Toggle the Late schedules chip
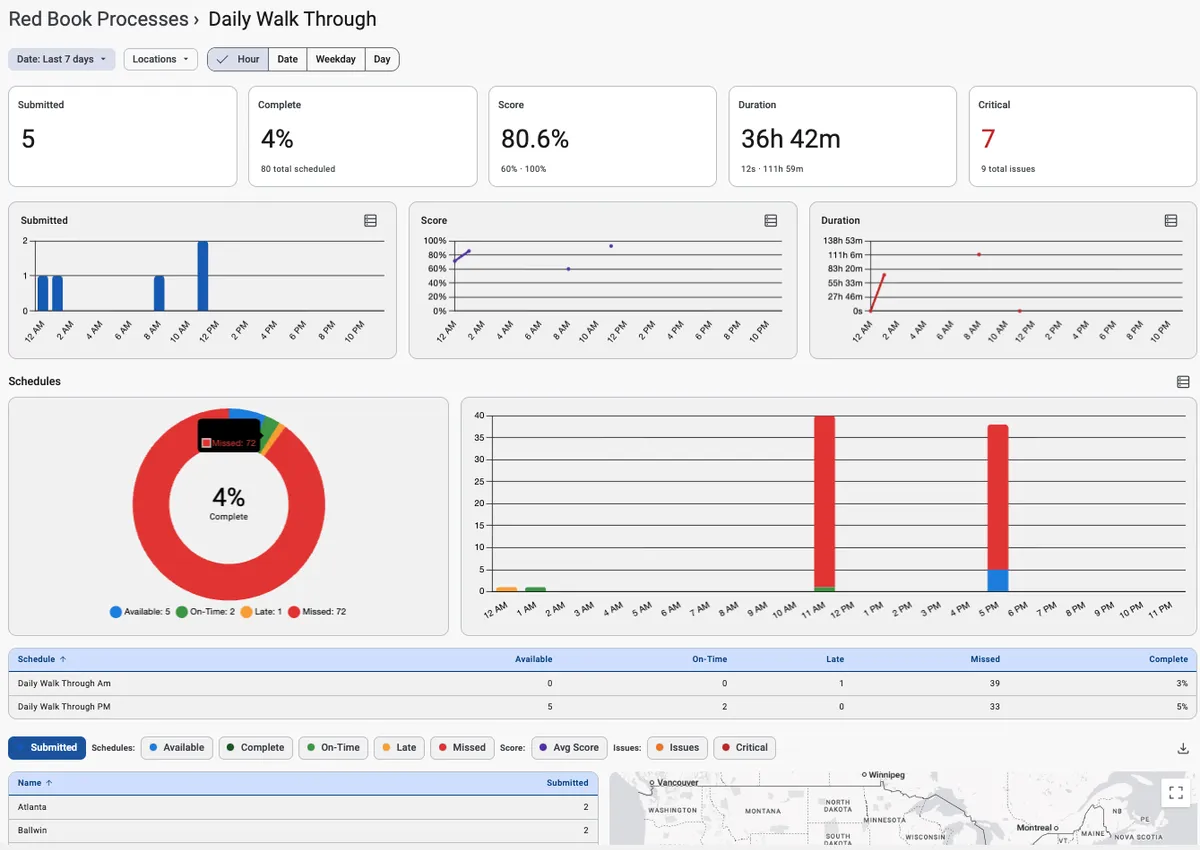 coord(399,748)
